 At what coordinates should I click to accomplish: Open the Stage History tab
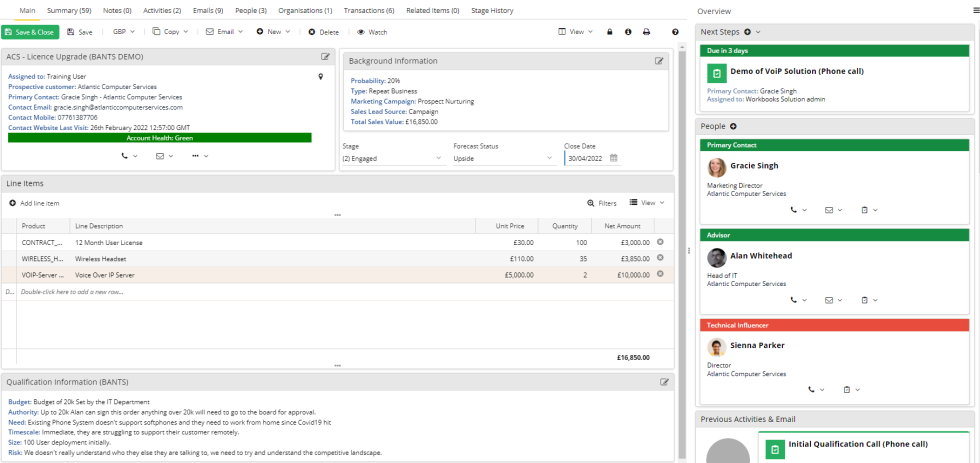(x=493, y=10)
